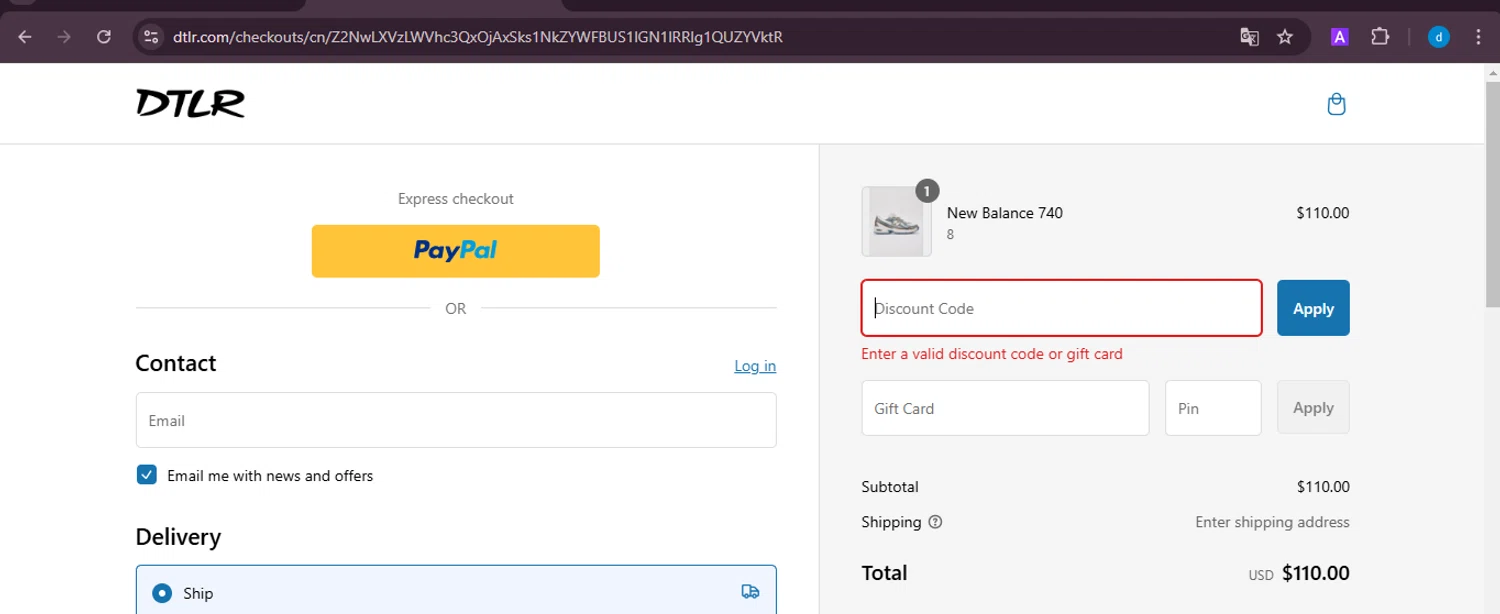Open the Chrome profile avatar
The height and width of the screenshot is (614, 1500).
click(1438, 37)
